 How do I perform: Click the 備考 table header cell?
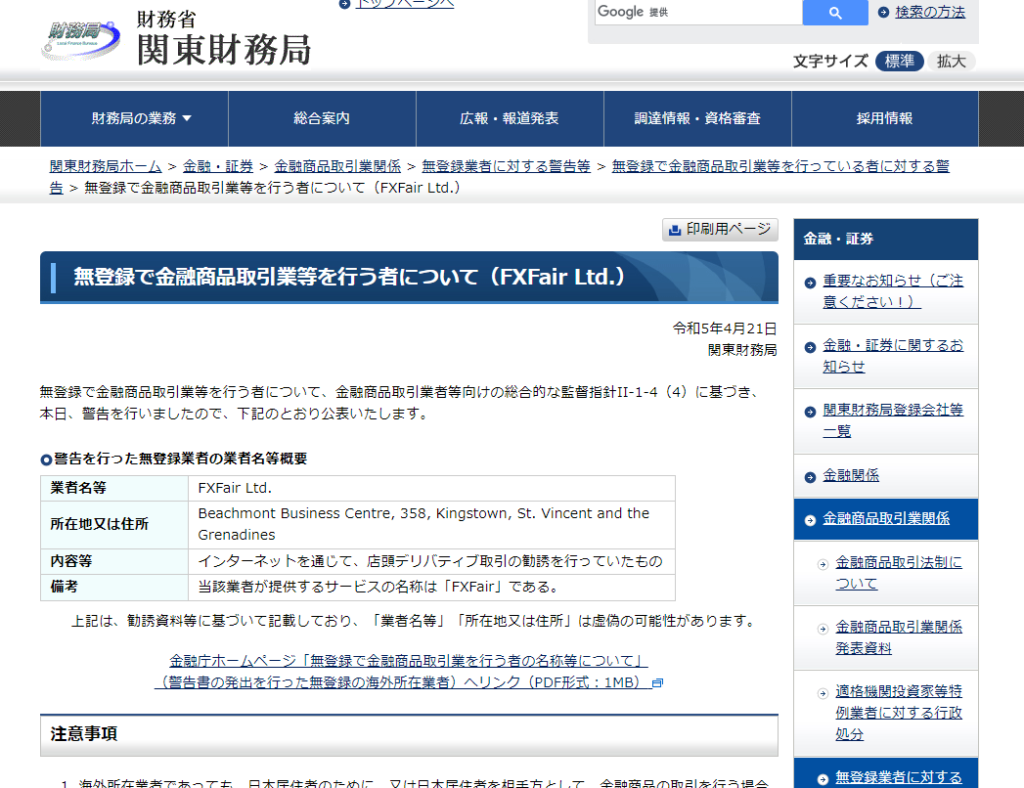pos(114,588)
